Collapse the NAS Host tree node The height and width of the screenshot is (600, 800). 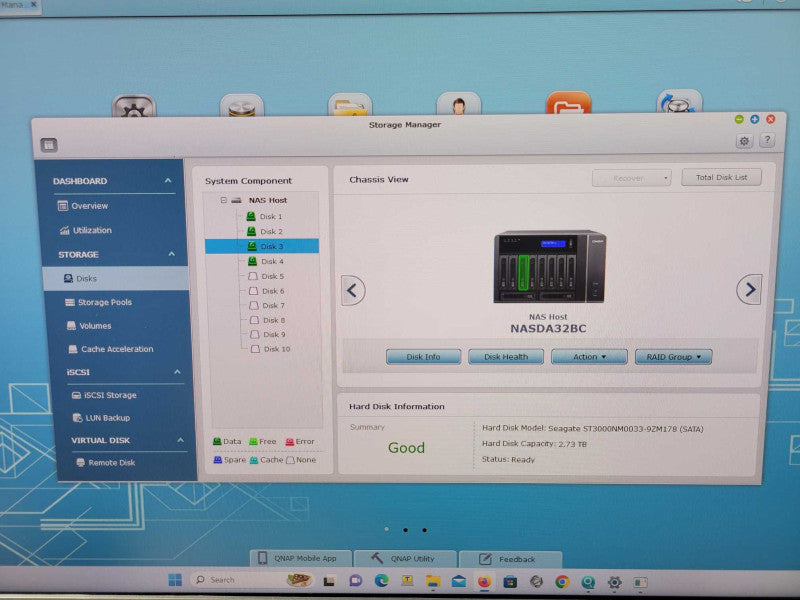[x=223, y=200]
